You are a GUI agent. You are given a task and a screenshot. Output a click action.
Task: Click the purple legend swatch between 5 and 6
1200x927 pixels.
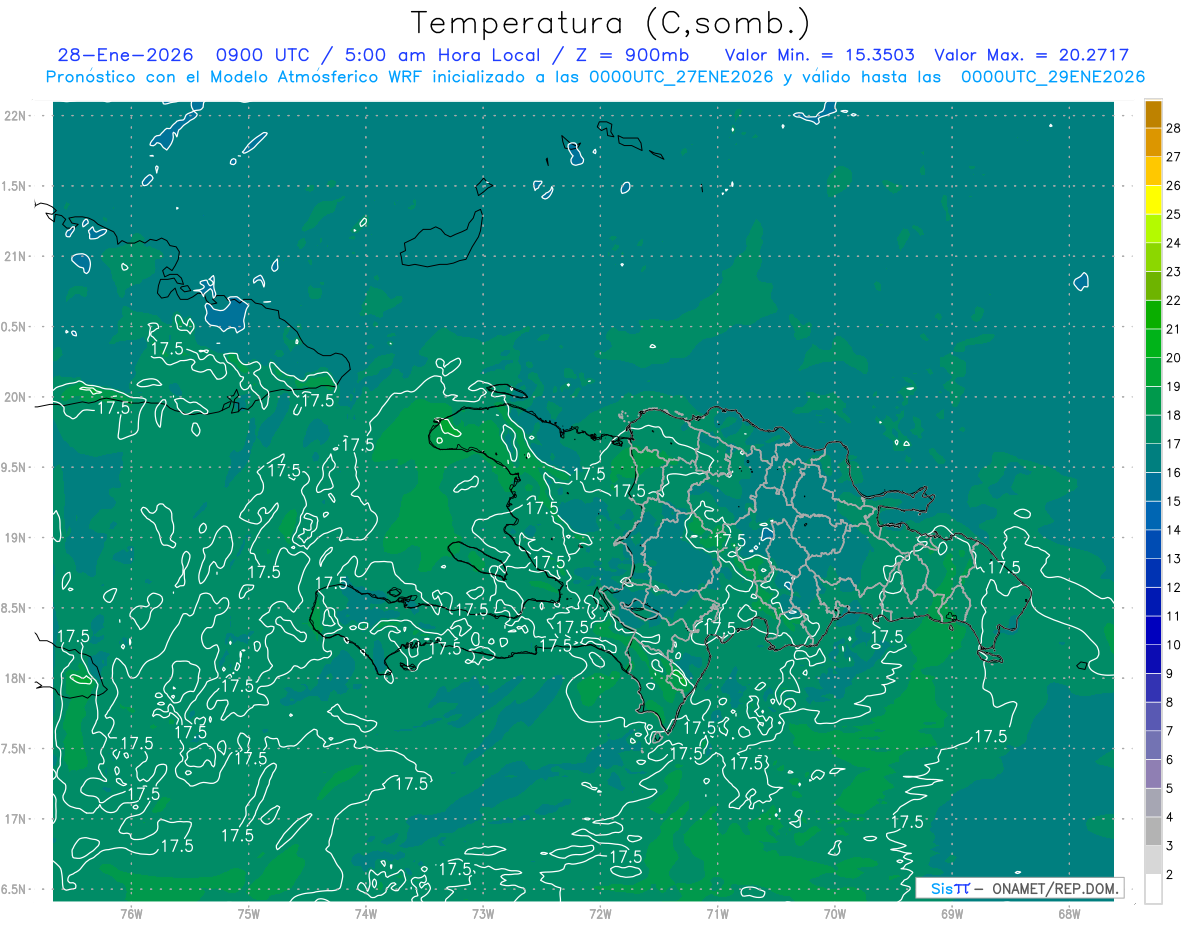(1153, 774)
